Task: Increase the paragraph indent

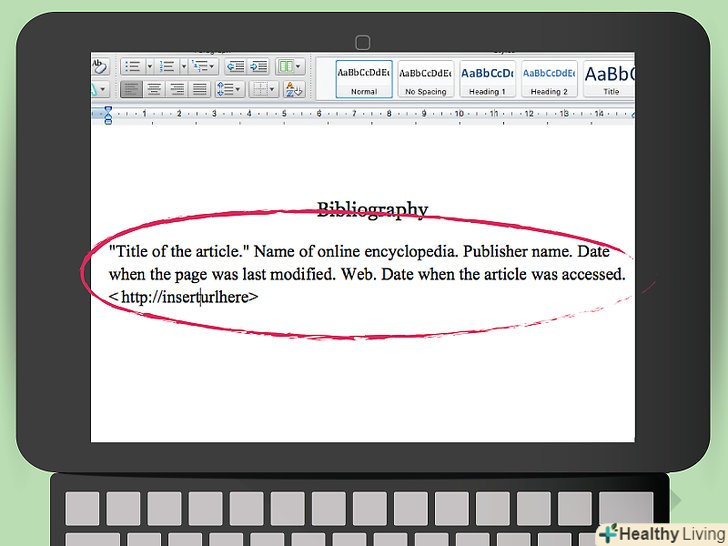Action: click(259, 66)
